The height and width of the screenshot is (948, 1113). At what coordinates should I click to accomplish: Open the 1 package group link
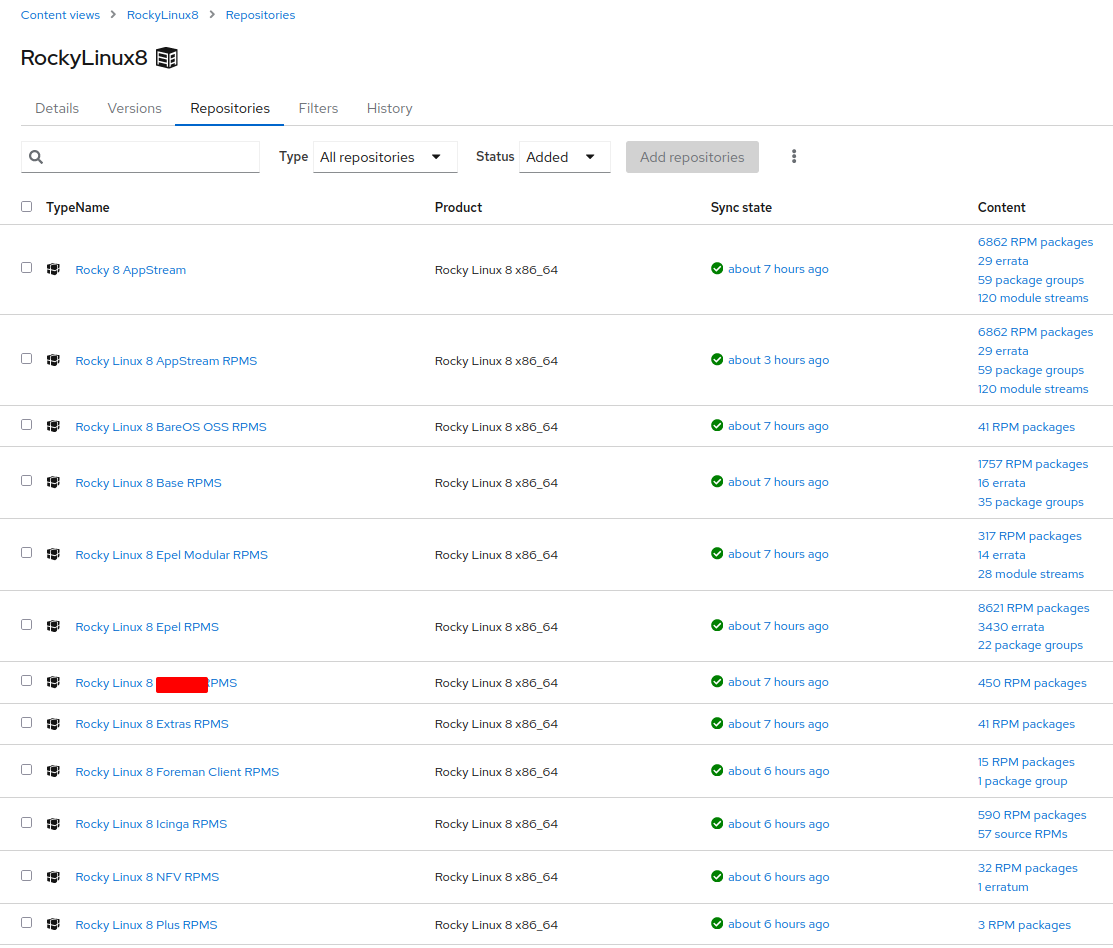point(1022,781)
